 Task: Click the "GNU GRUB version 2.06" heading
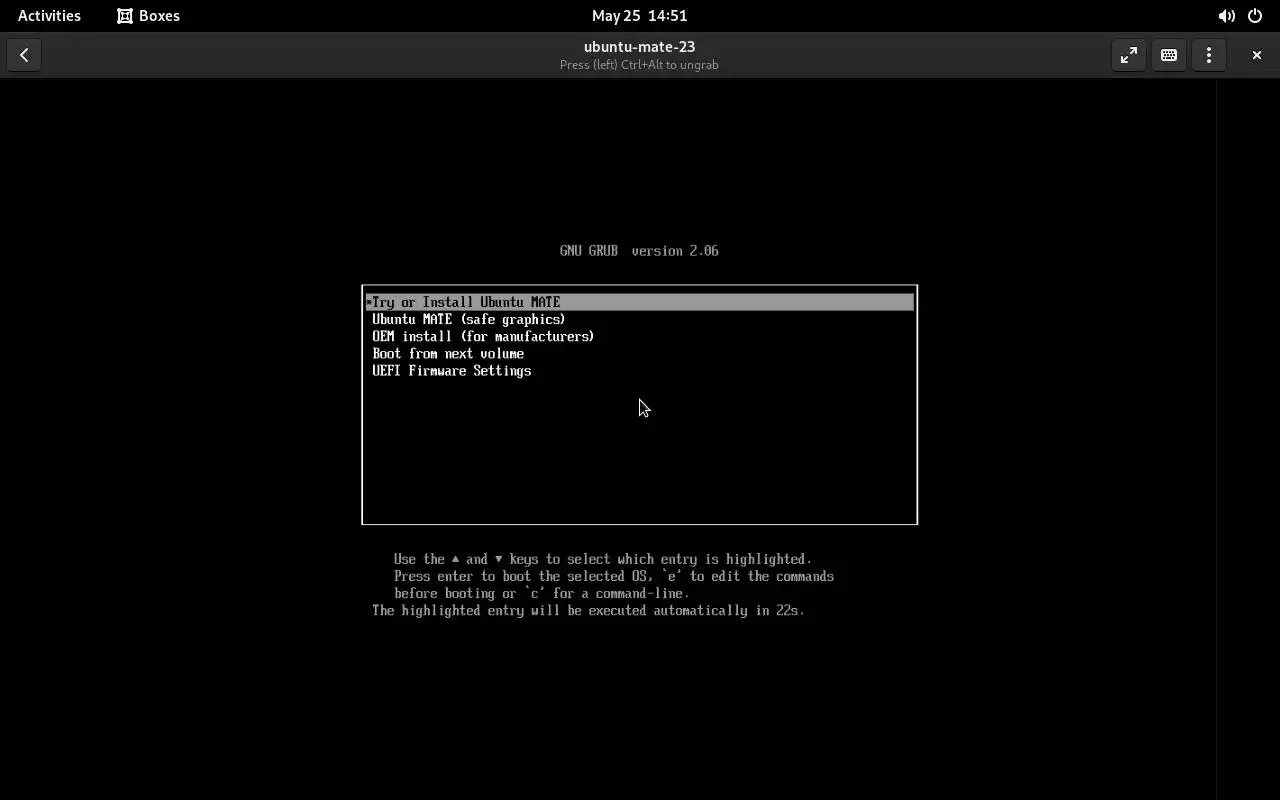639,251
